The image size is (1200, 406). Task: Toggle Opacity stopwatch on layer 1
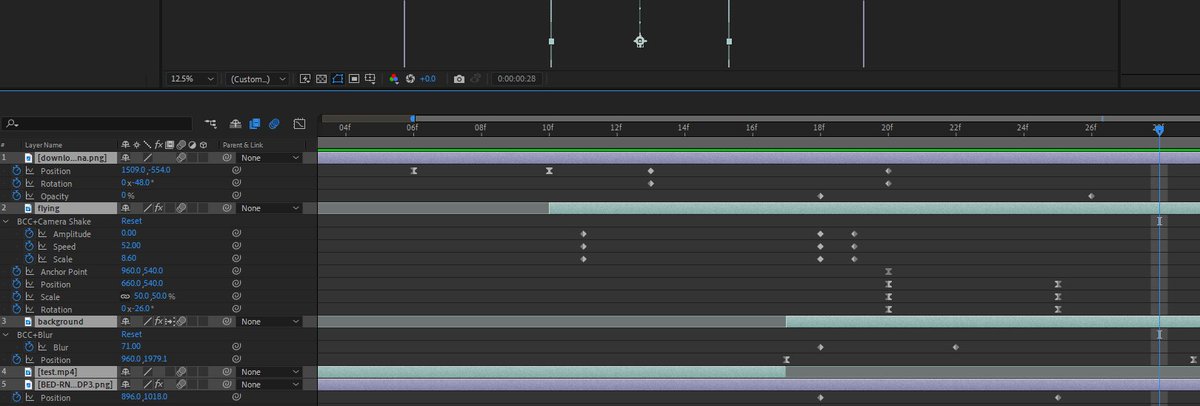tap(16, 196)
